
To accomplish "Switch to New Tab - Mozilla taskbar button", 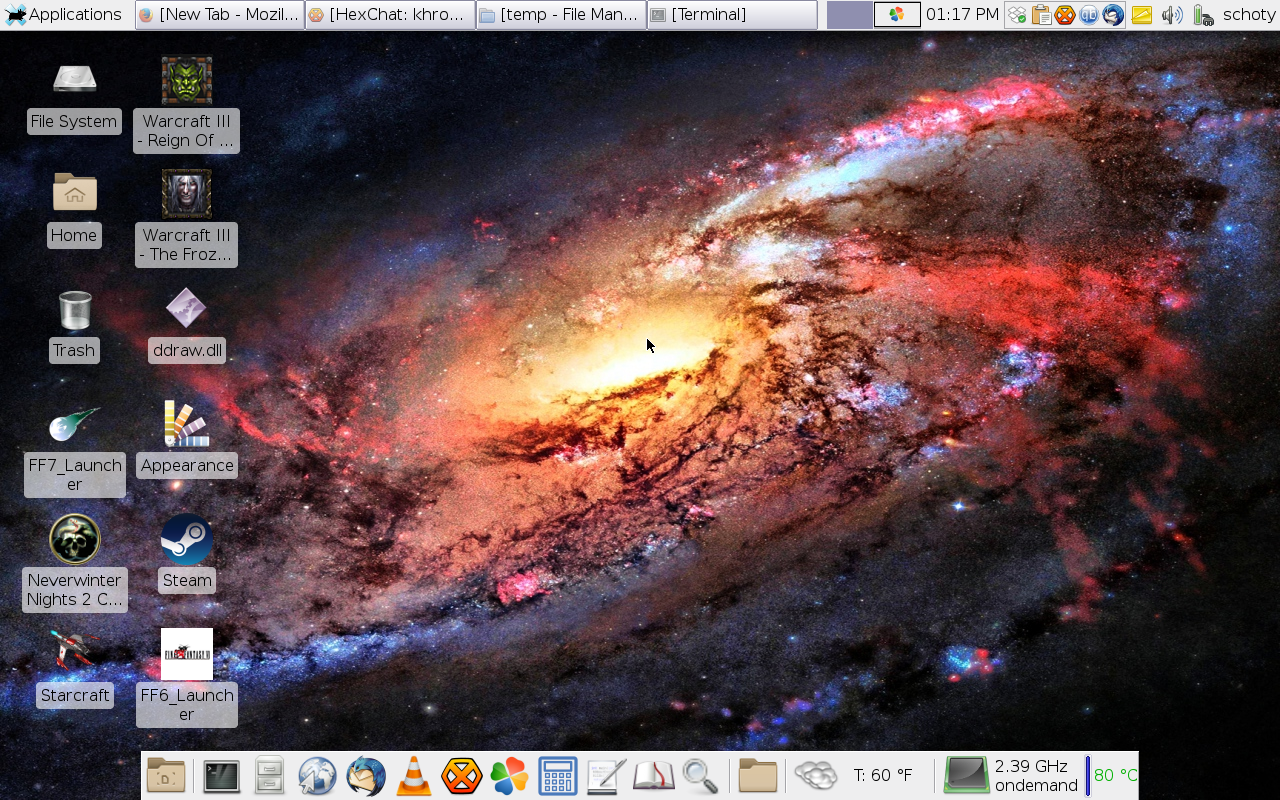I will [219, 14].
